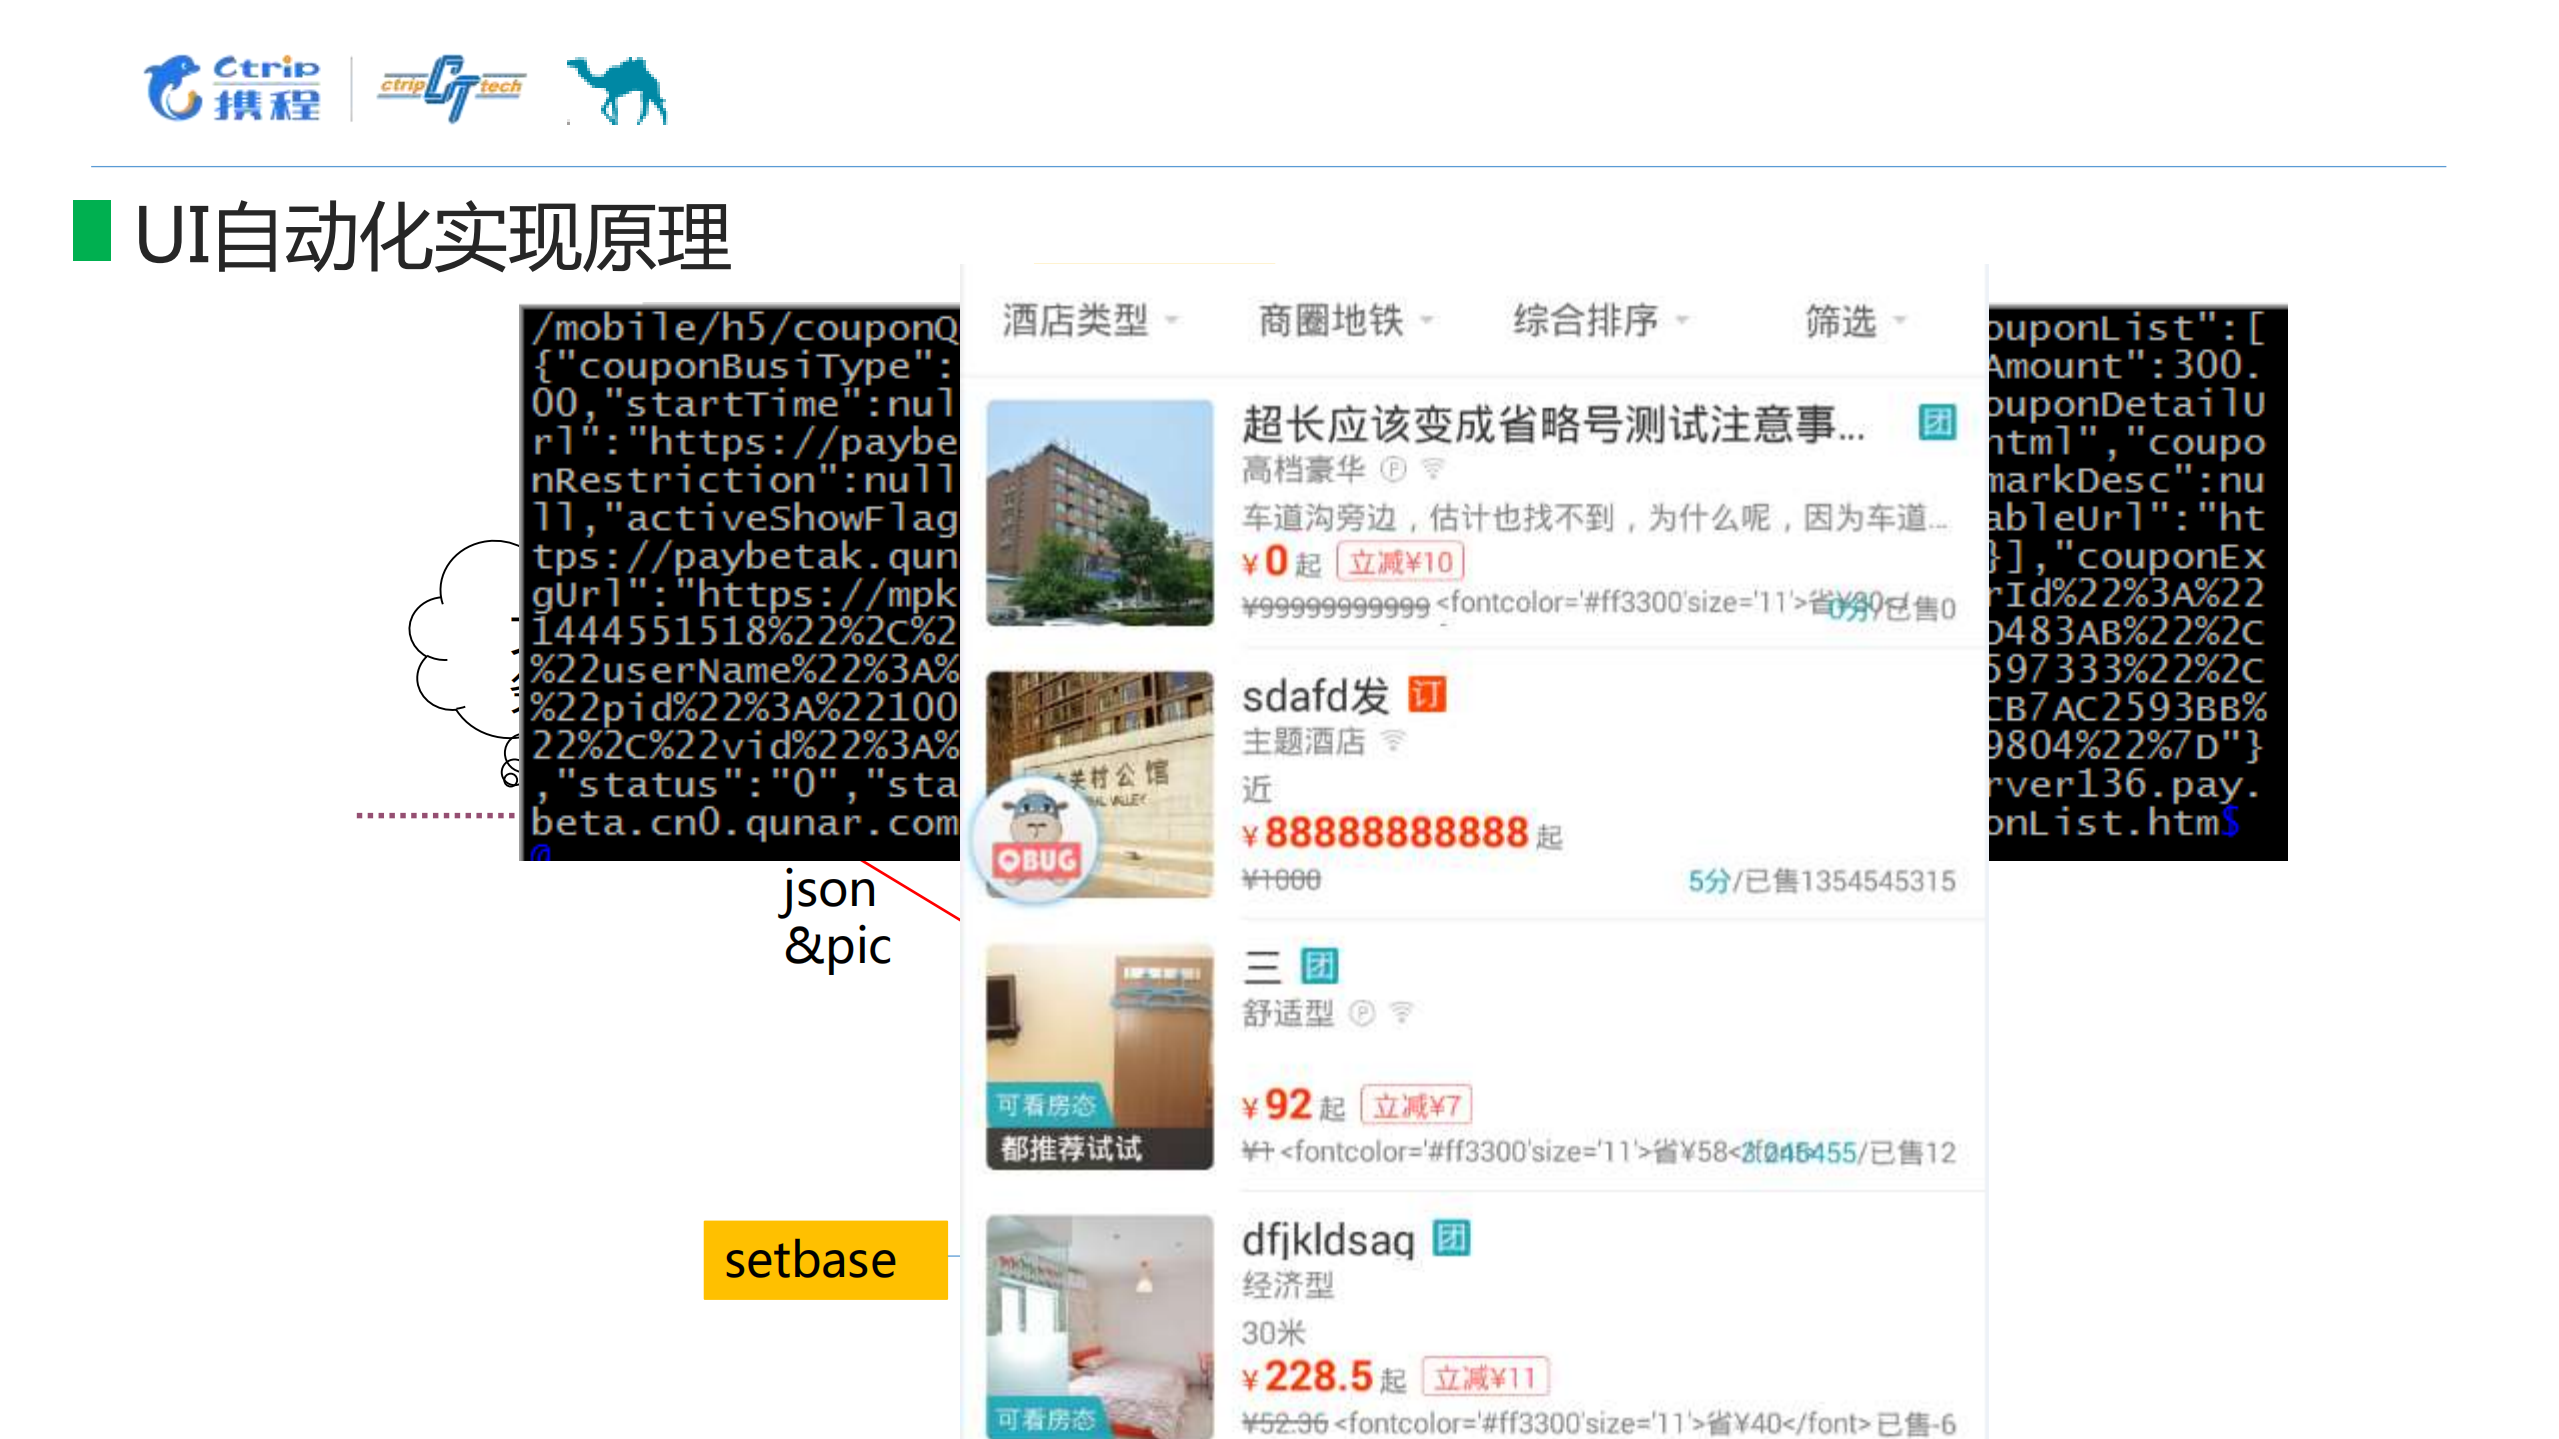Click the WiFi icon next to 主题酒店

pos(1395,741)
